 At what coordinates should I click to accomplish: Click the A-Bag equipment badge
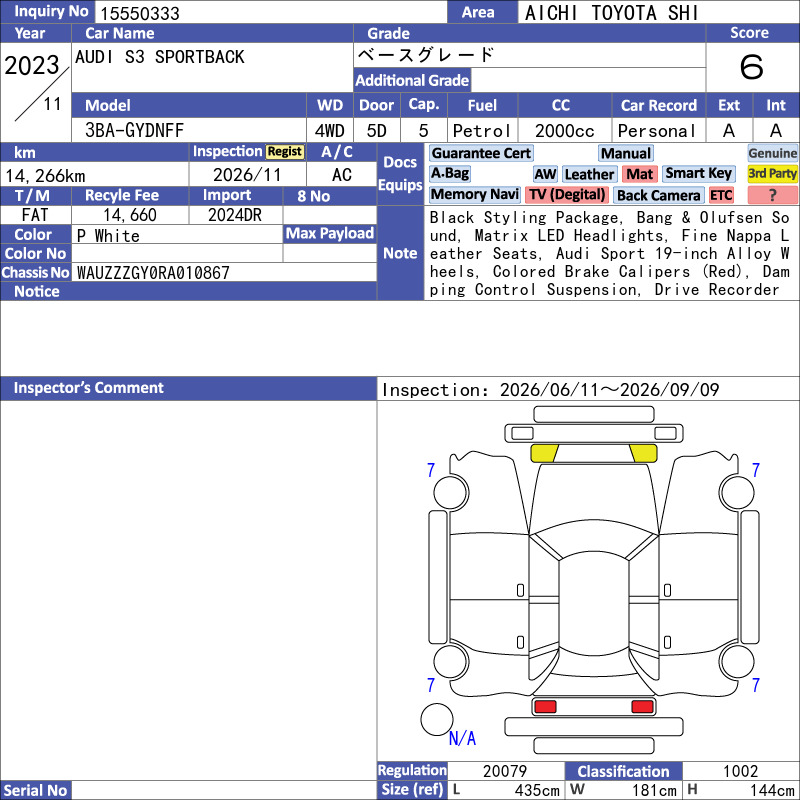pyautogui.click(x=449, y=174)
